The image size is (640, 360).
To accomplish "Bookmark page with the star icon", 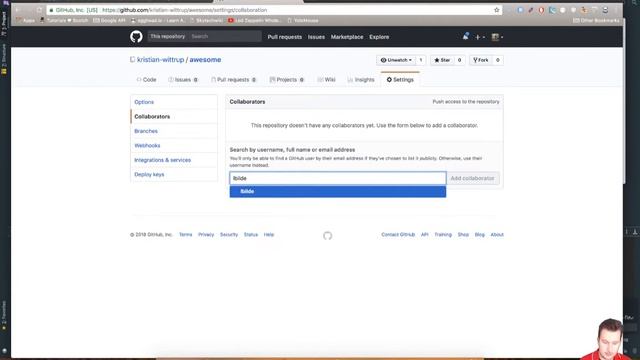I will click(497, 10).
